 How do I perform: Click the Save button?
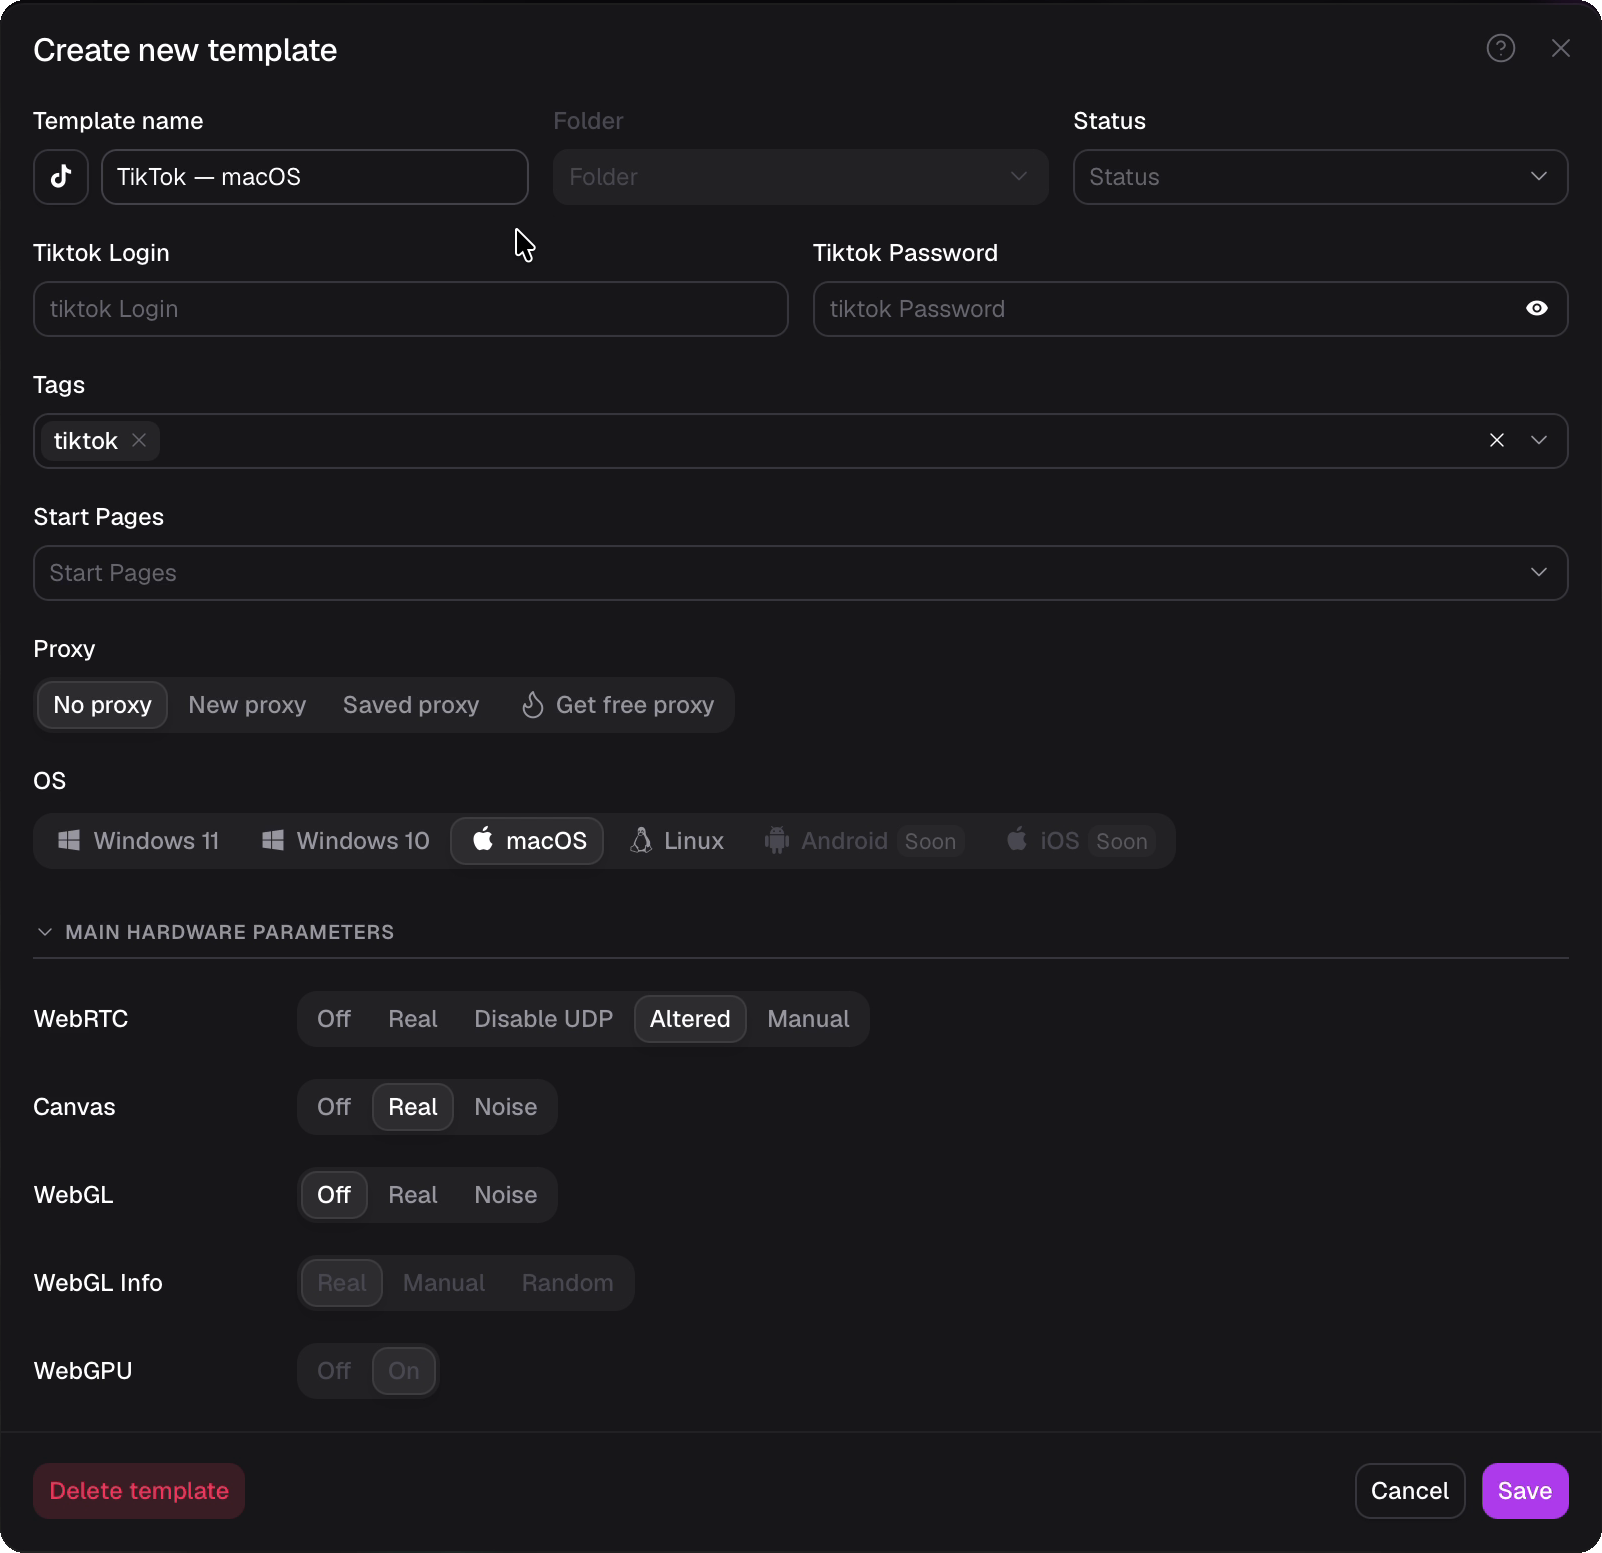[1525, 1491]
